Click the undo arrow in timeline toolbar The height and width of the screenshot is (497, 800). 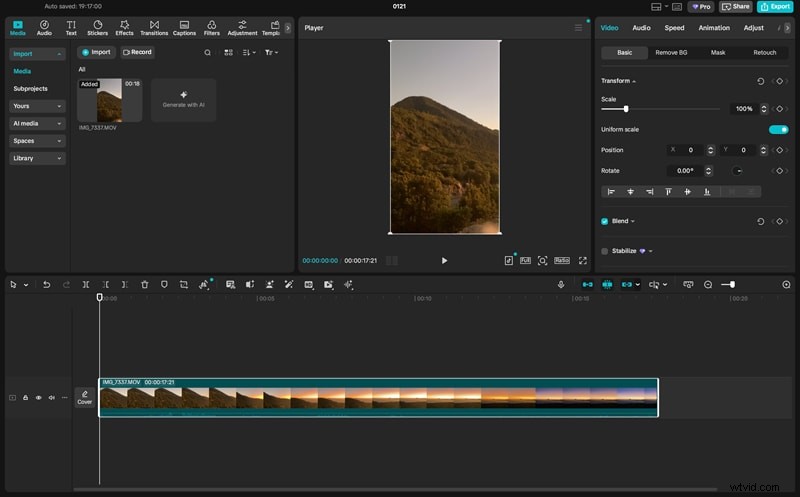tap(46, 285)
